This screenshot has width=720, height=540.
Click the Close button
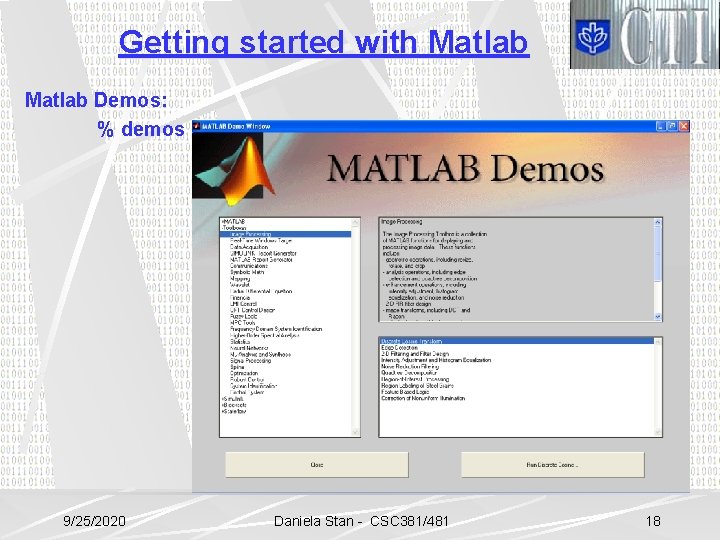tap(317, 465)
